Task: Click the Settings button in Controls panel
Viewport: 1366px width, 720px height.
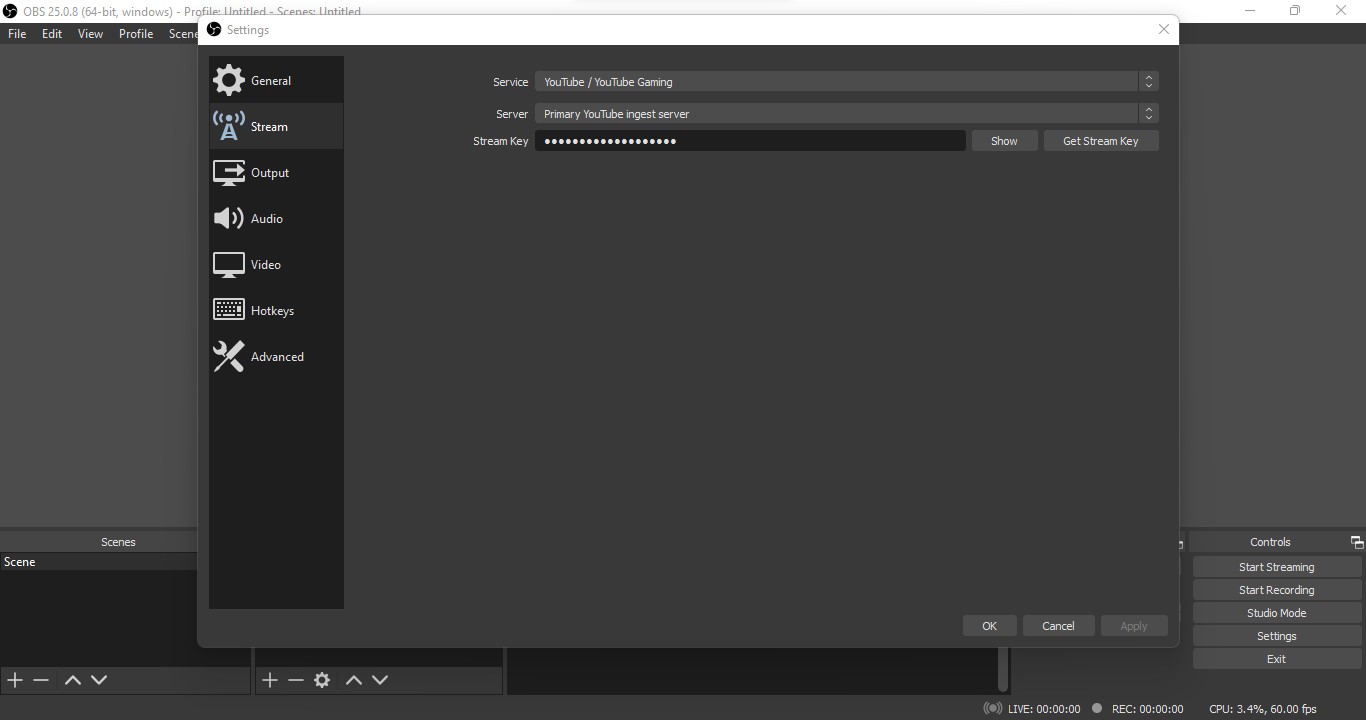Action: coord(1277,636)
